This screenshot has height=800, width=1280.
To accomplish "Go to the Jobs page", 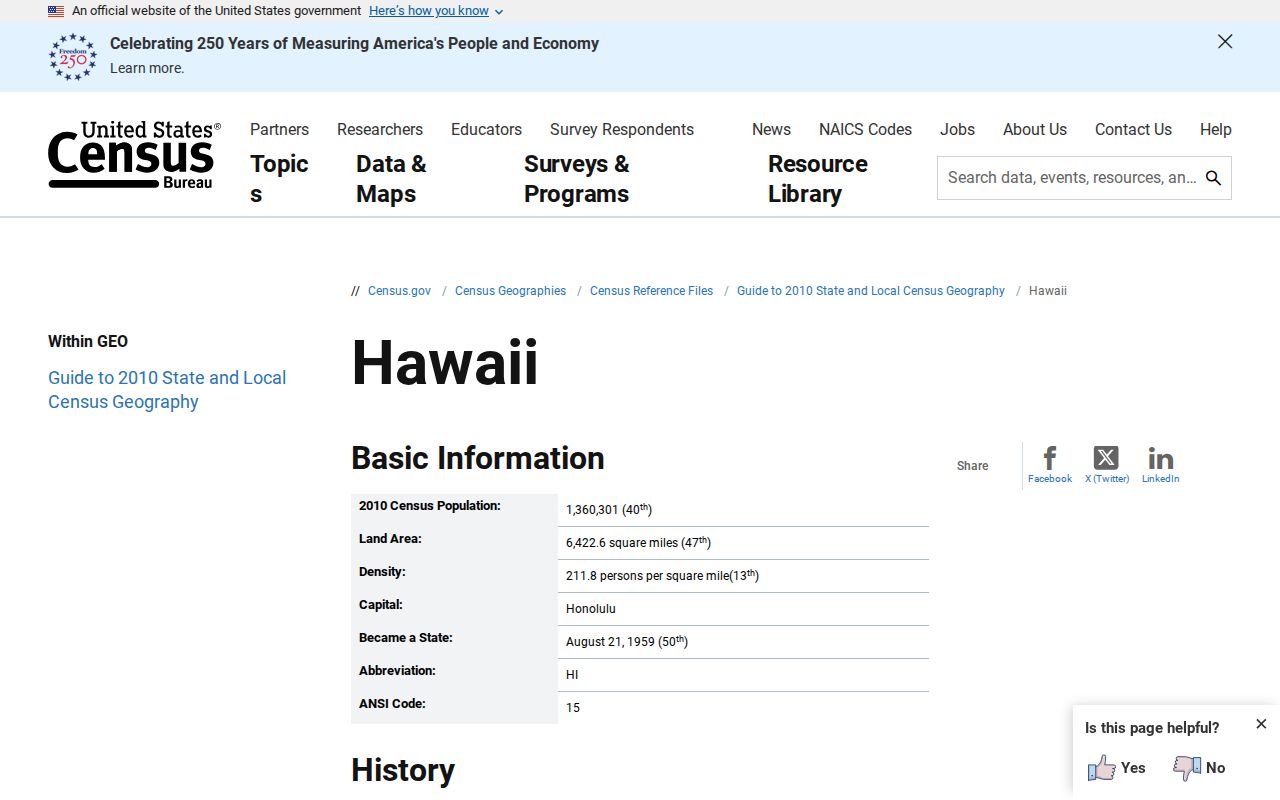I will coord(957,129).
